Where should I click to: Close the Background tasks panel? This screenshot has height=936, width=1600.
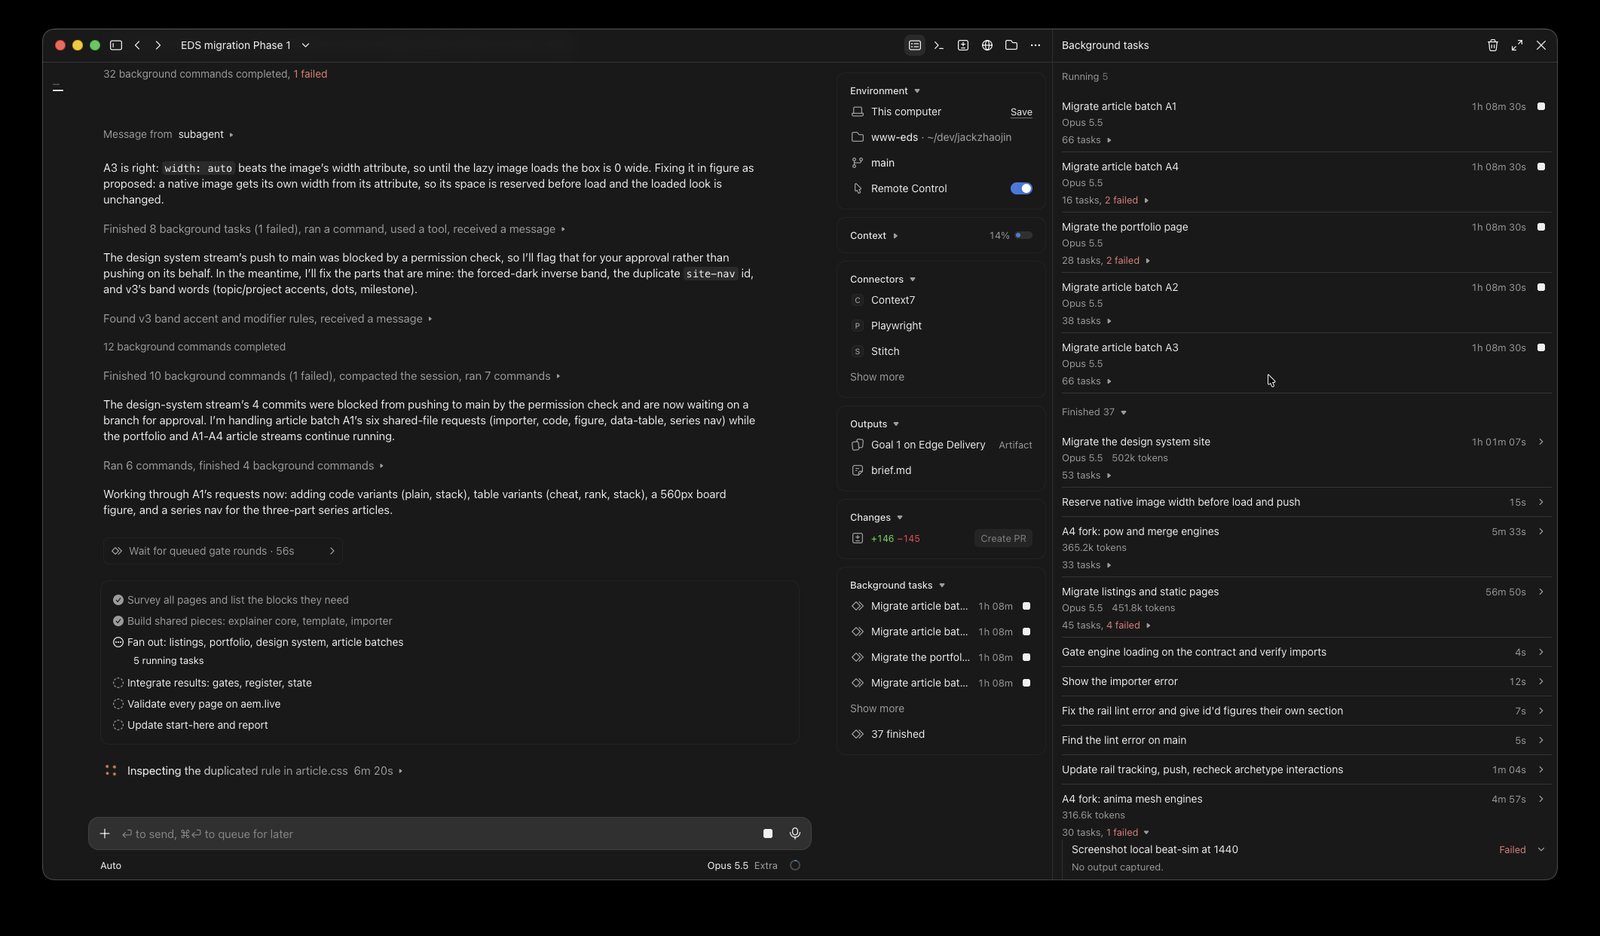point(1541,45)
